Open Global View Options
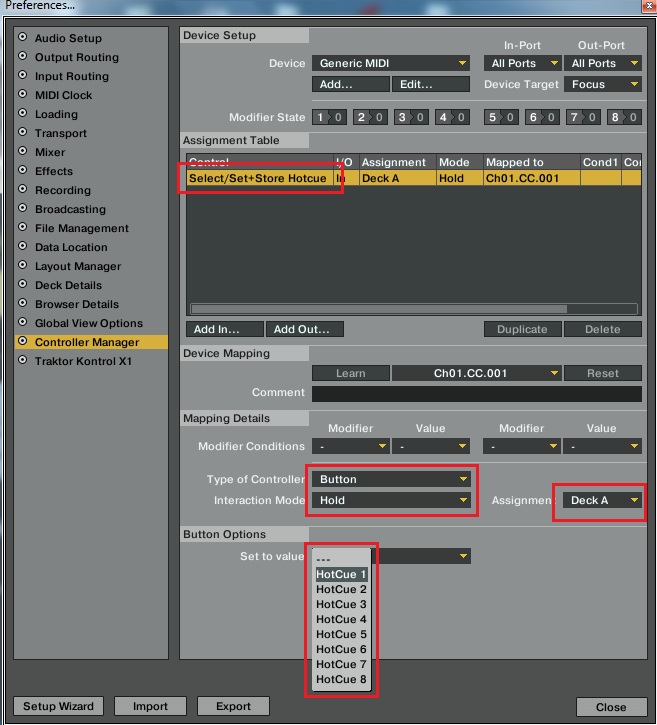657x725 pixels. click(89, 322)
